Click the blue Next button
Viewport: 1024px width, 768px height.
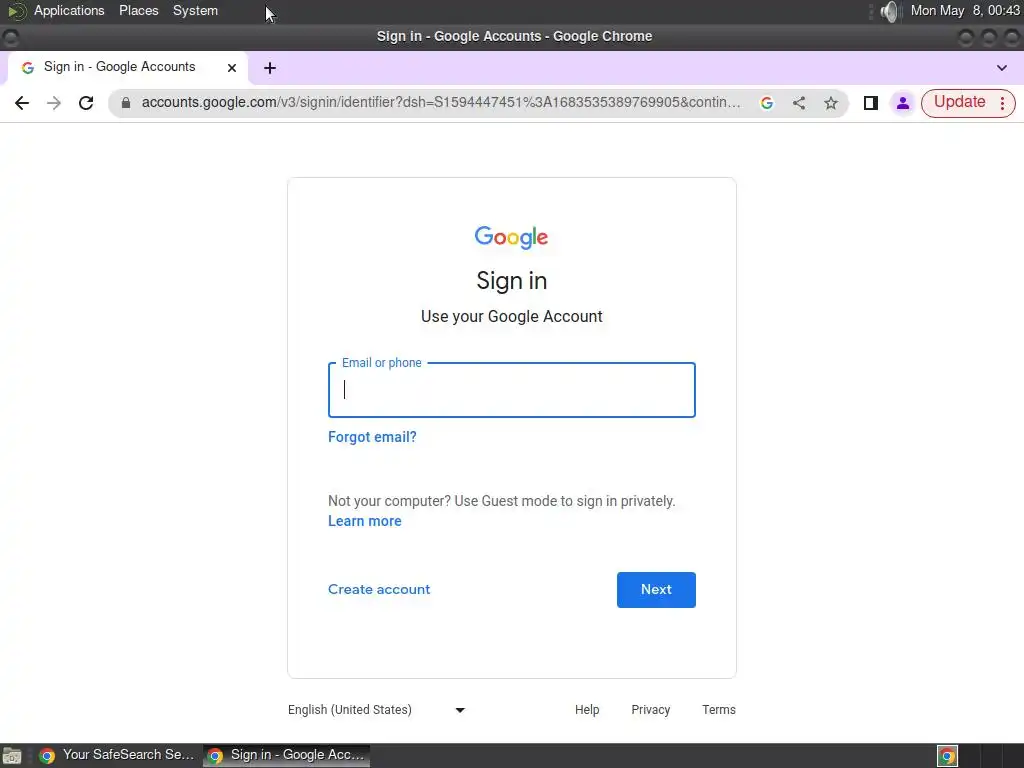pyautogui.click(x=656, y=590)
